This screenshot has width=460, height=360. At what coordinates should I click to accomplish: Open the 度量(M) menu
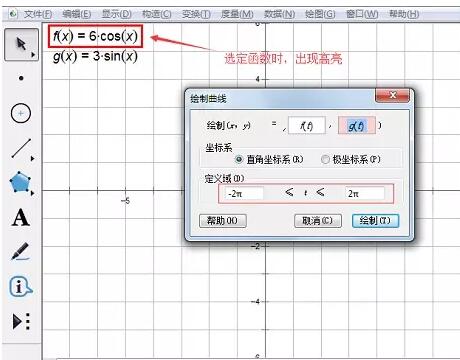(x=237, y=14)
